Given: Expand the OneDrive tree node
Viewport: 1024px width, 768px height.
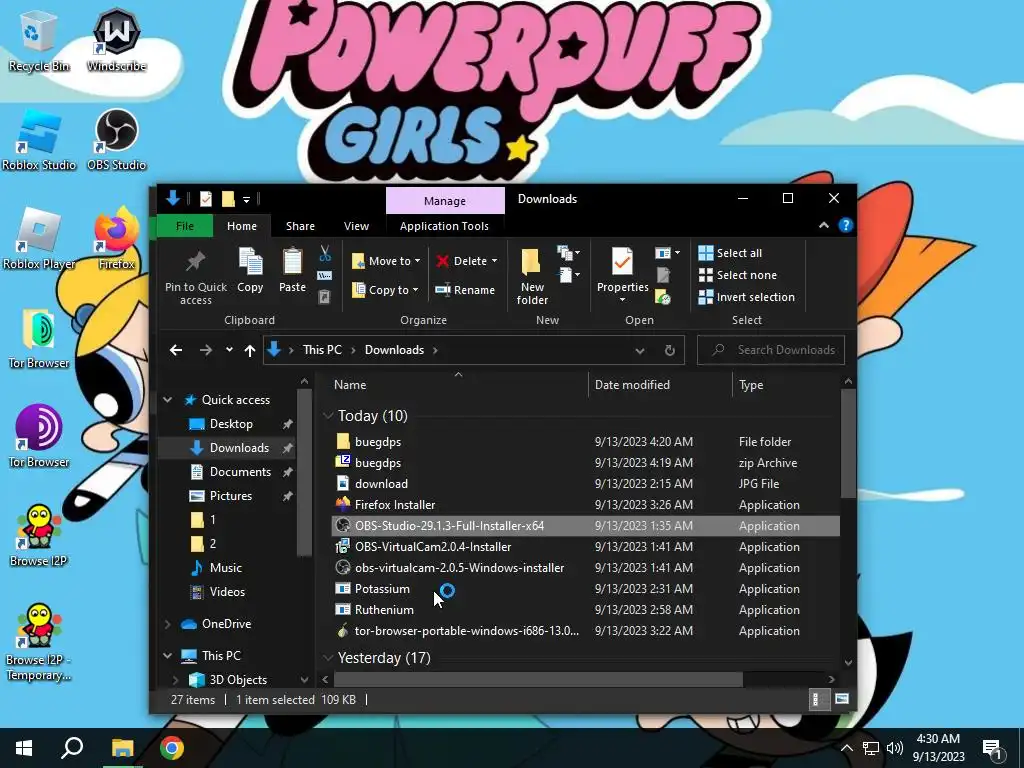Looking at the screenshot, I should coord(168,624).
